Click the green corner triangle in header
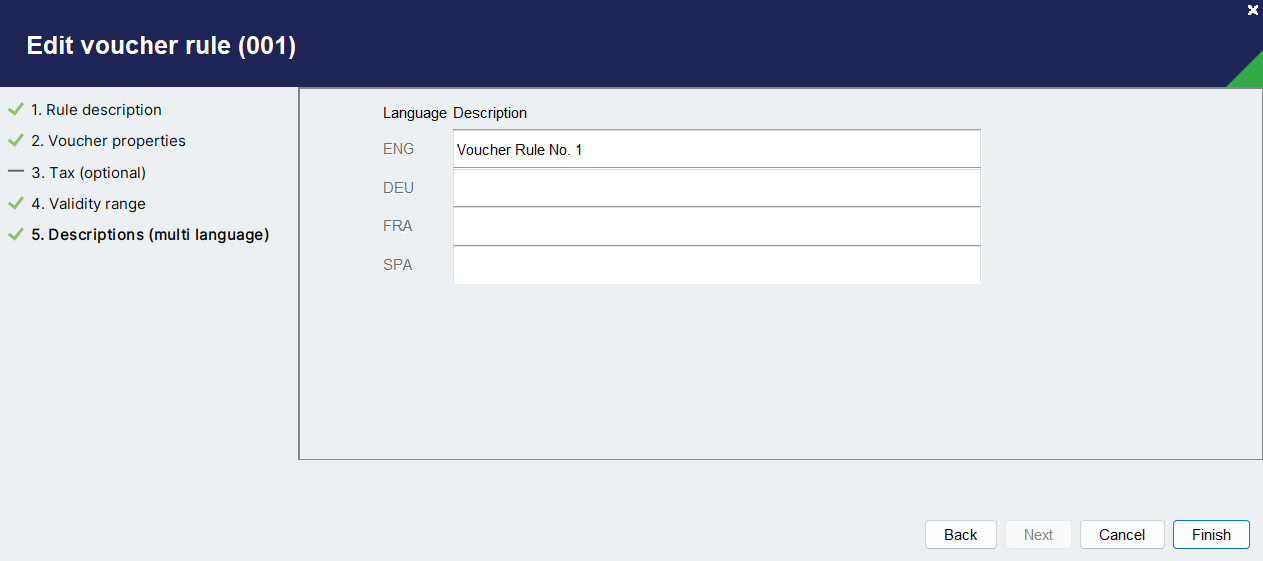1263x561 pixels. click(x=1250, y=75)
